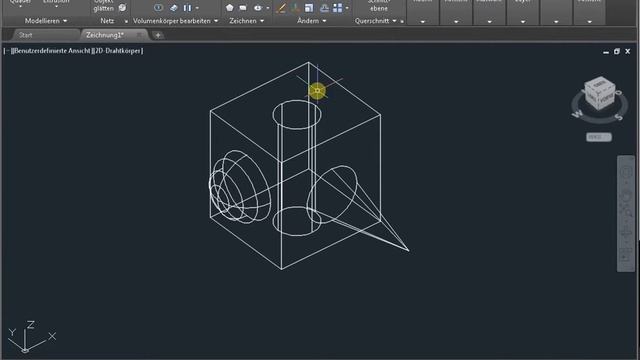Open the Benutzerdefinierte Ansicht view menu
640x360 pixels.
[52, 51]
